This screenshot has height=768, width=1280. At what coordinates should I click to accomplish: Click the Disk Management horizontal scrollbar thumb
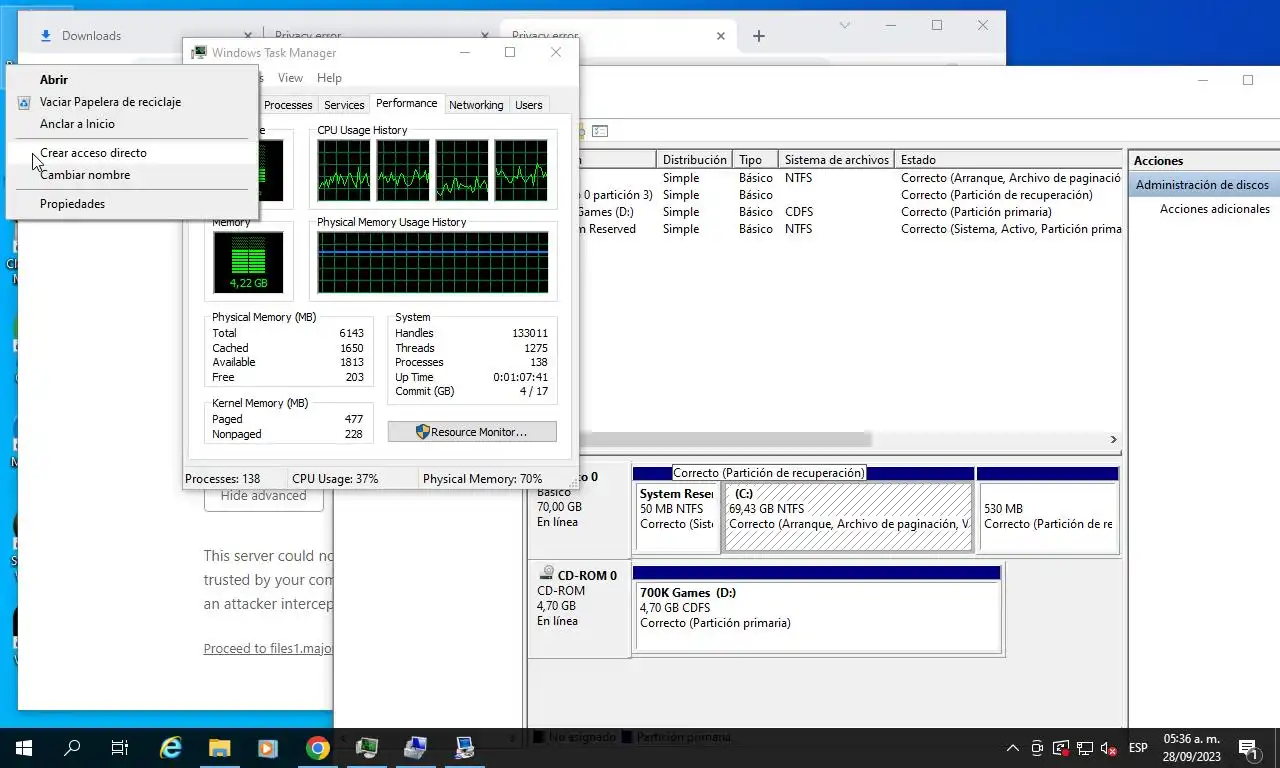pyautogui.click(x=724, y=439)
